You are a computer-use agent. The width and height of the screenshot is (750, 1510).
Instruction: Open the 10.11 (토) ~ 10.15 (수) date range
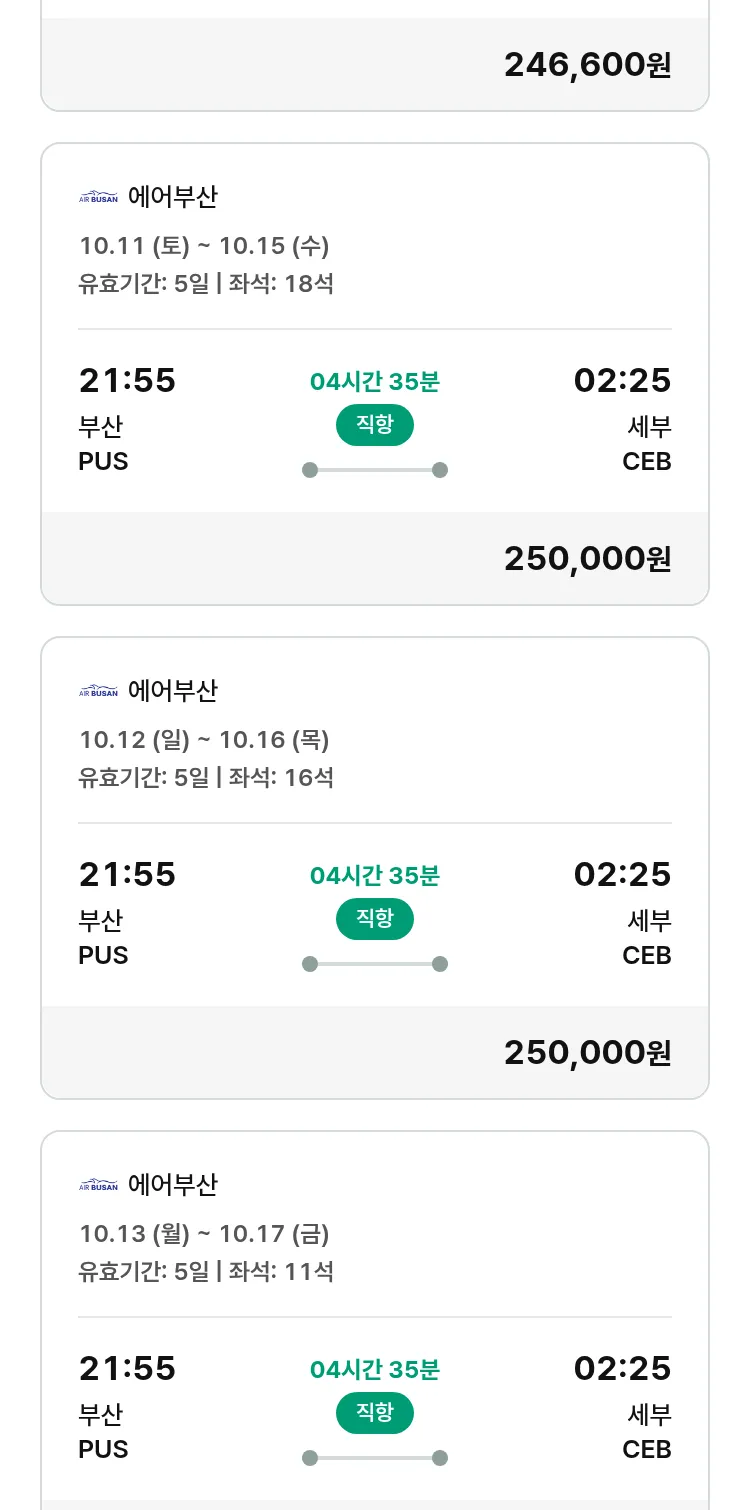pos(204,246)
